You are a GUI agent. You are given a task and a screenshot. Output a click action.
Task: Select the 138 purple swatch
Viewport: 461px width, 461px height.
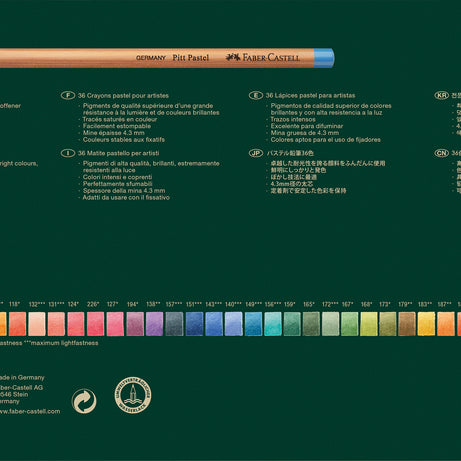pos(155,324)
